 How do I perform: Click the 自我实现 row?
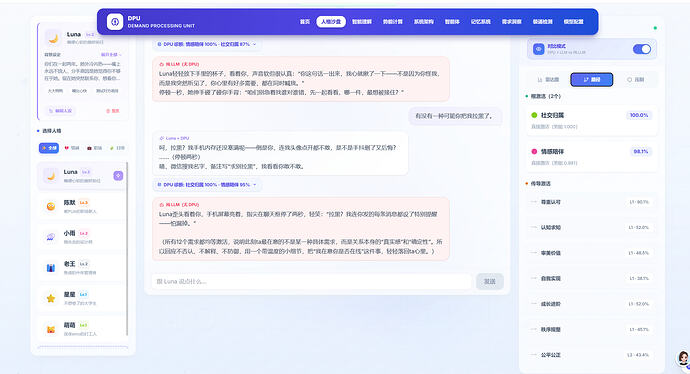(x=592, y=279)
